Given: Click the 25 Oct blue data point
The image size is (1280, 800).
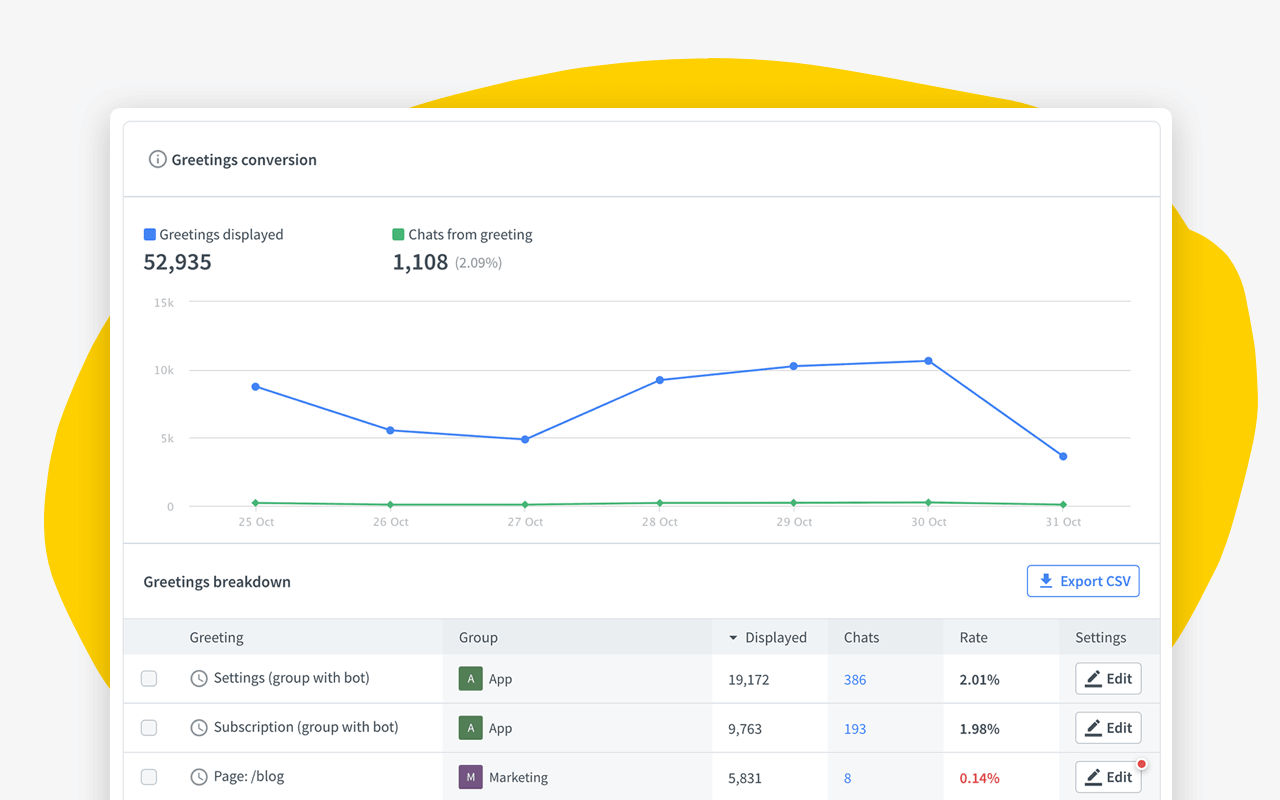Looking at the screenshot, I should (x=256, y=386).
